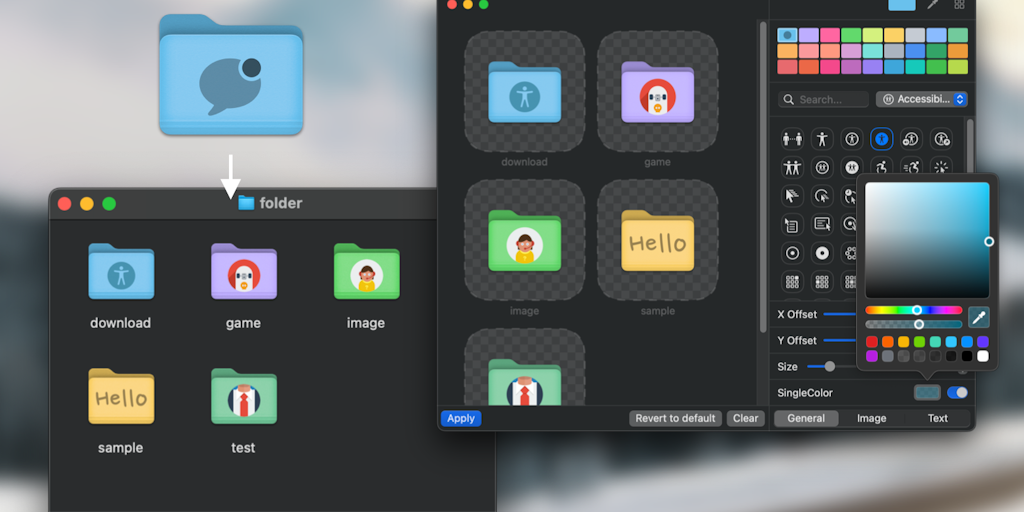Choose the unbadged two figures side by side symbol

click(x=792, y=168)
